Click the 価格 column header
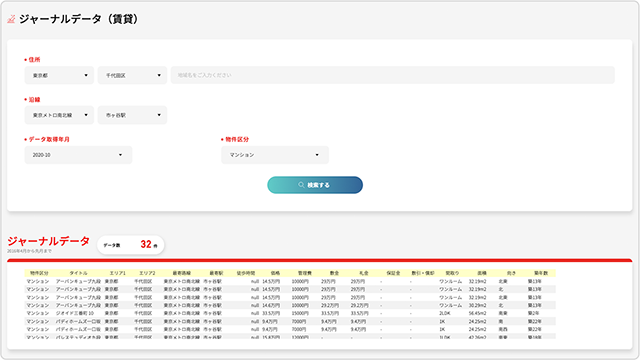 tap(275, 273)
